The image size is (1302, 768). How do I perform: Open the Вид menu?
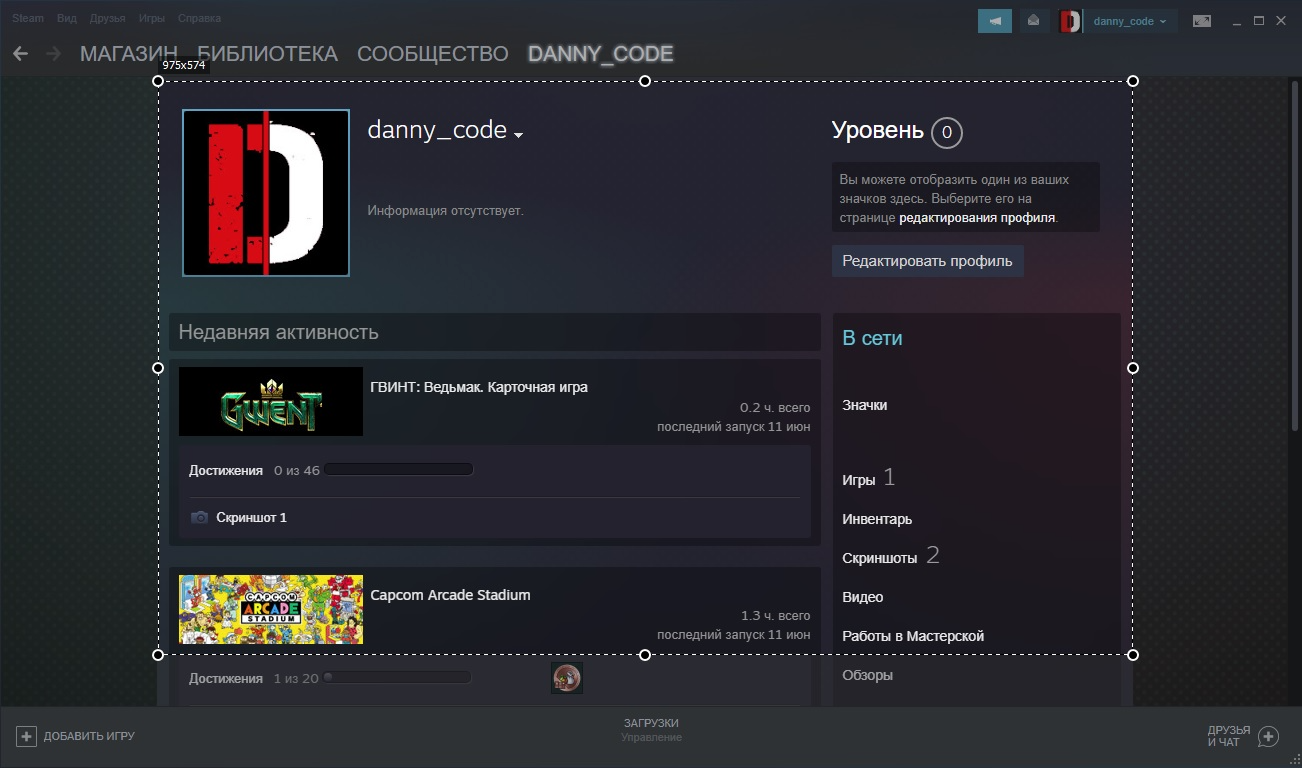pyautogui.click(x=67, y=19)
